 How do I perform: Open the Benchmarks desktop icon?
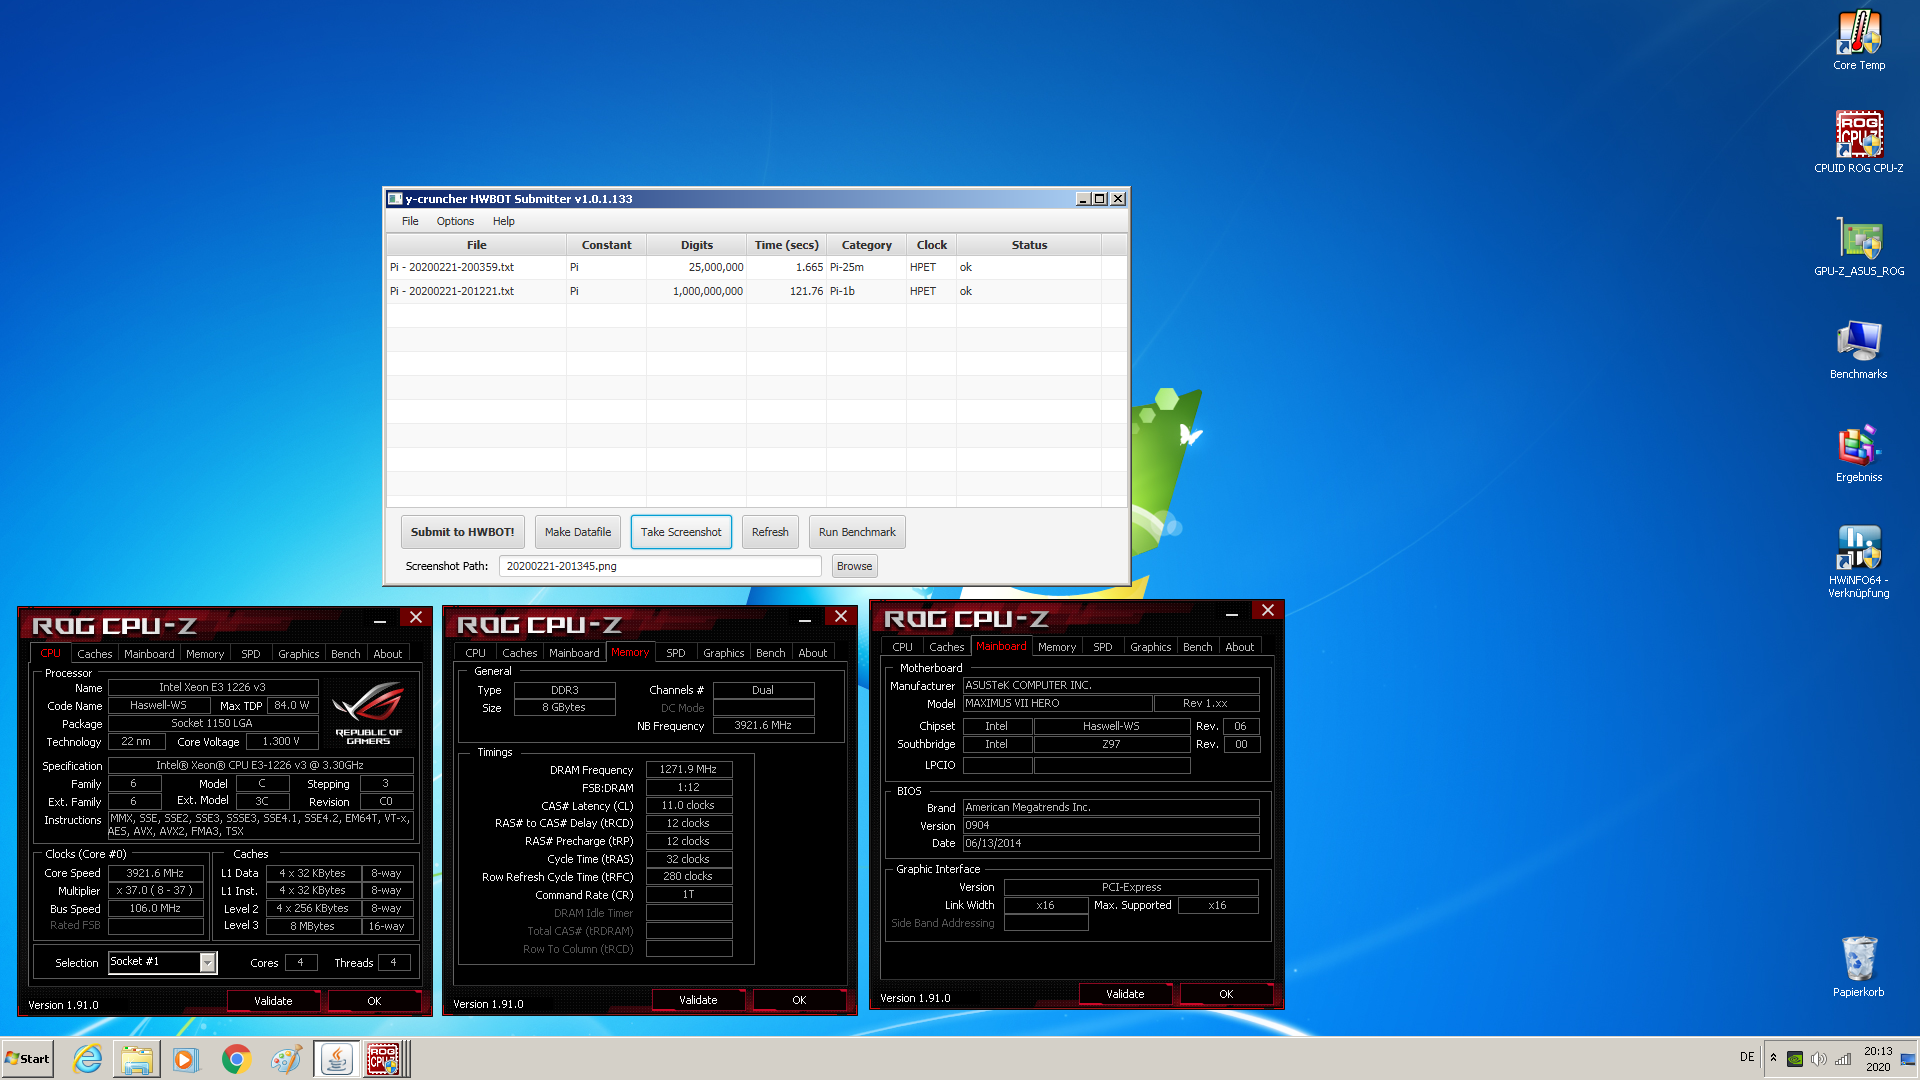1858,349
